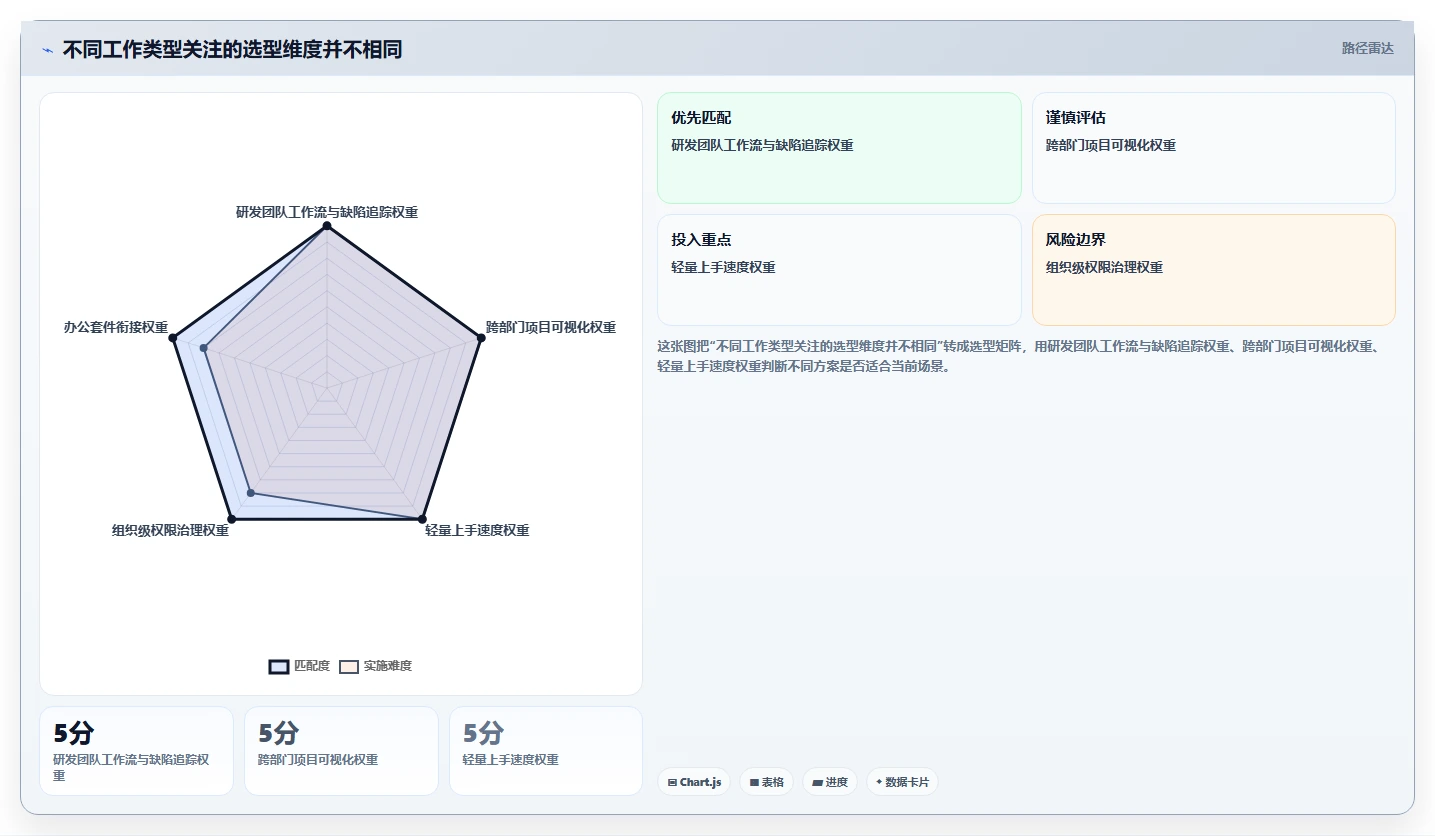Click radar axis label 轻量上手速度权重
This screenshot has height=836, width=1435.
(477, 530)
